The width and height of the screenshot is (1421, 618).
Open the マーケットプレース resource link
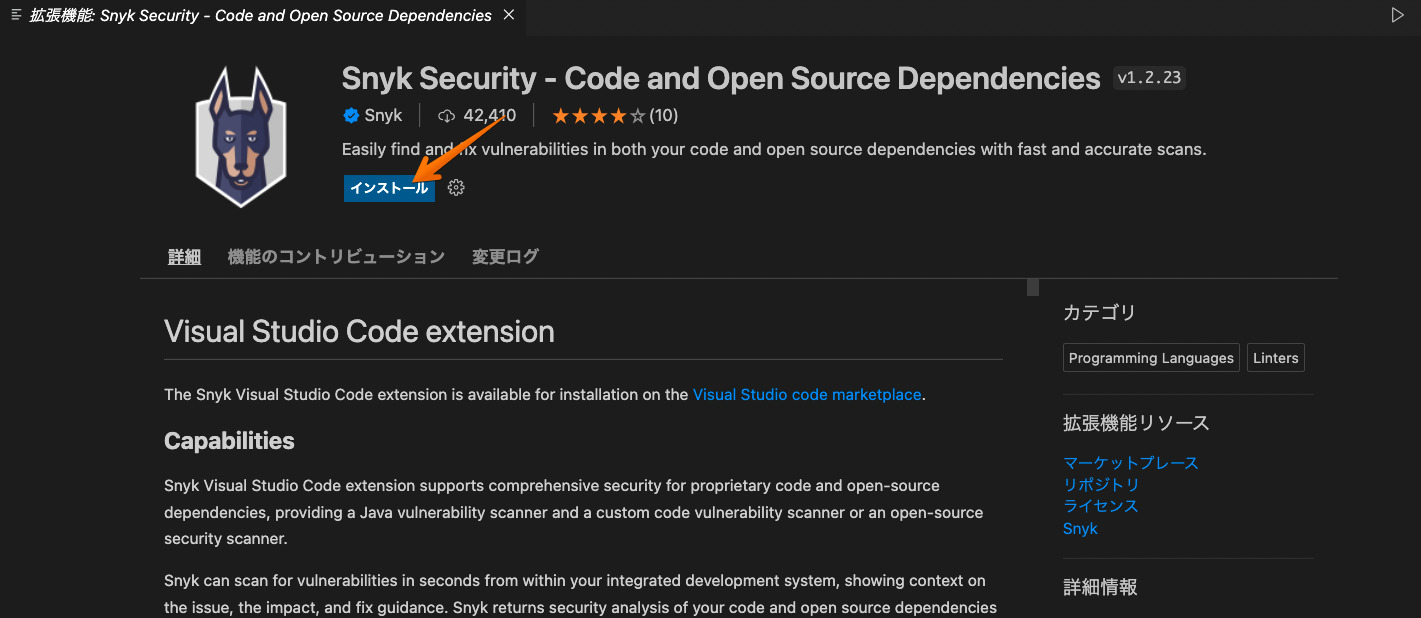tap(1130, 463)
